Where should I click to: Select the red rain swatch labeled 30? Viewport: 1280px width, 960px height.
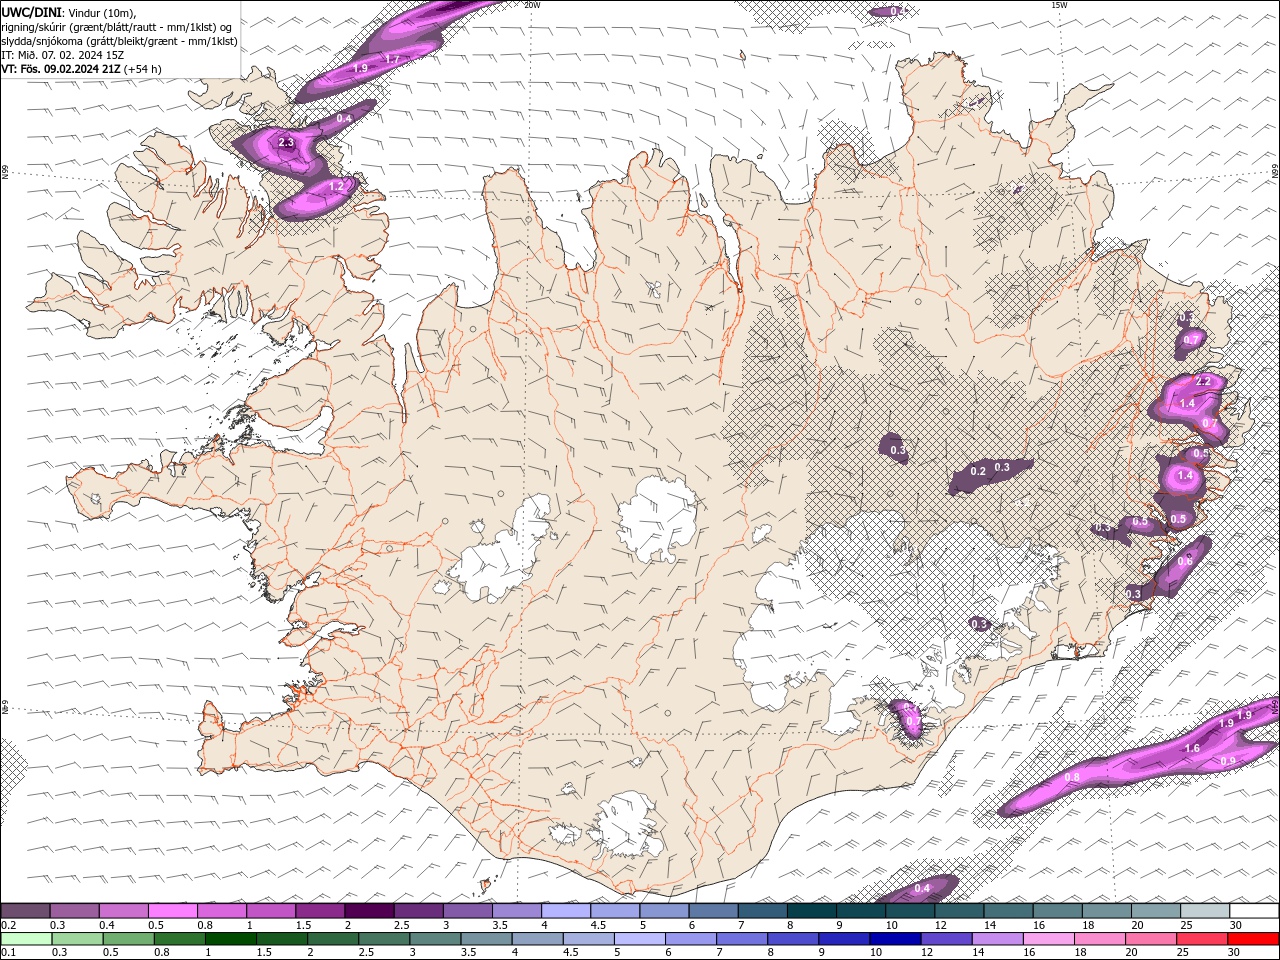point(1252,939)
